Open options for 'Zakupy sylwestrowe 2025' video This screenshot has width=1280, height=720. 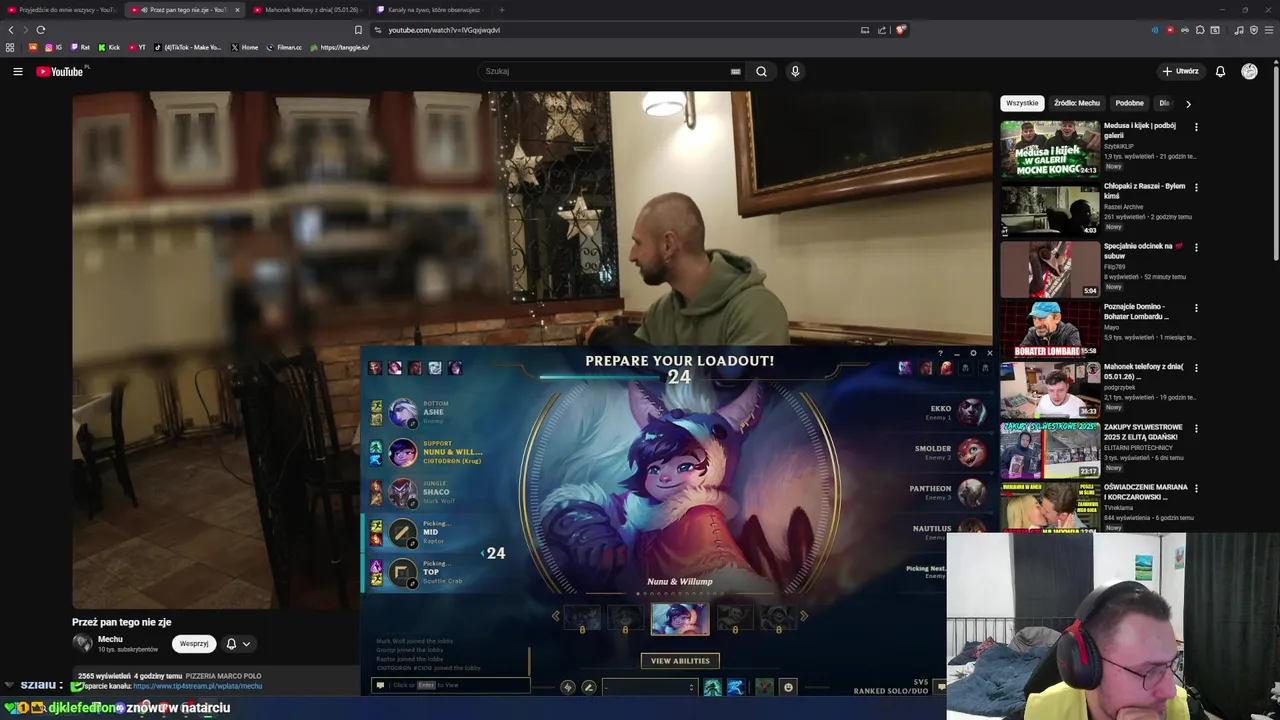coord(1196,428)
